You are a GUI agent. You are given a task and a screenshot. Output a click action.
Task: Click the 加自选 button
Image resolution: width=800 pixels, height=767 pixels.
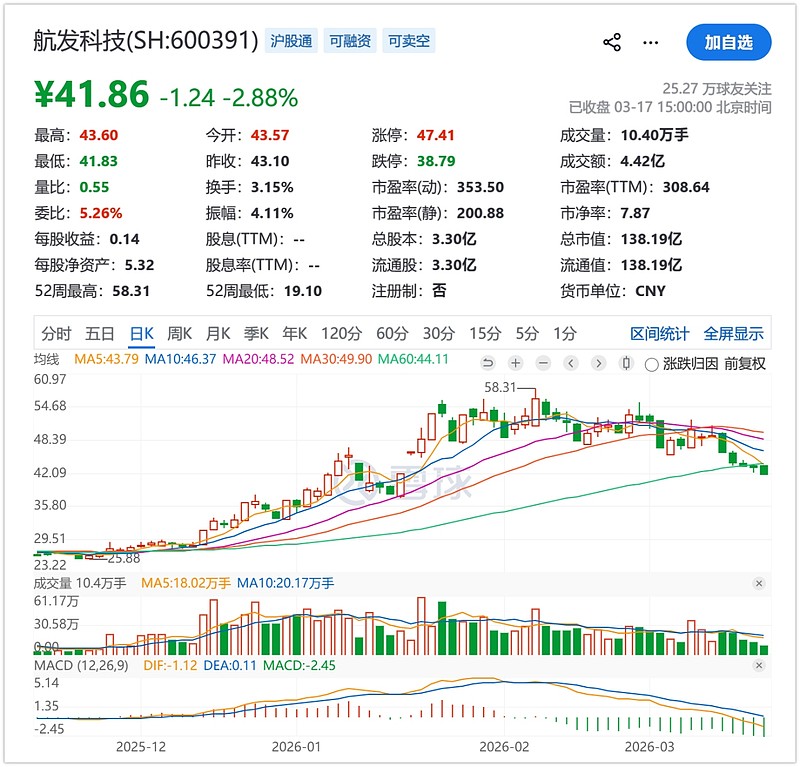729,42
